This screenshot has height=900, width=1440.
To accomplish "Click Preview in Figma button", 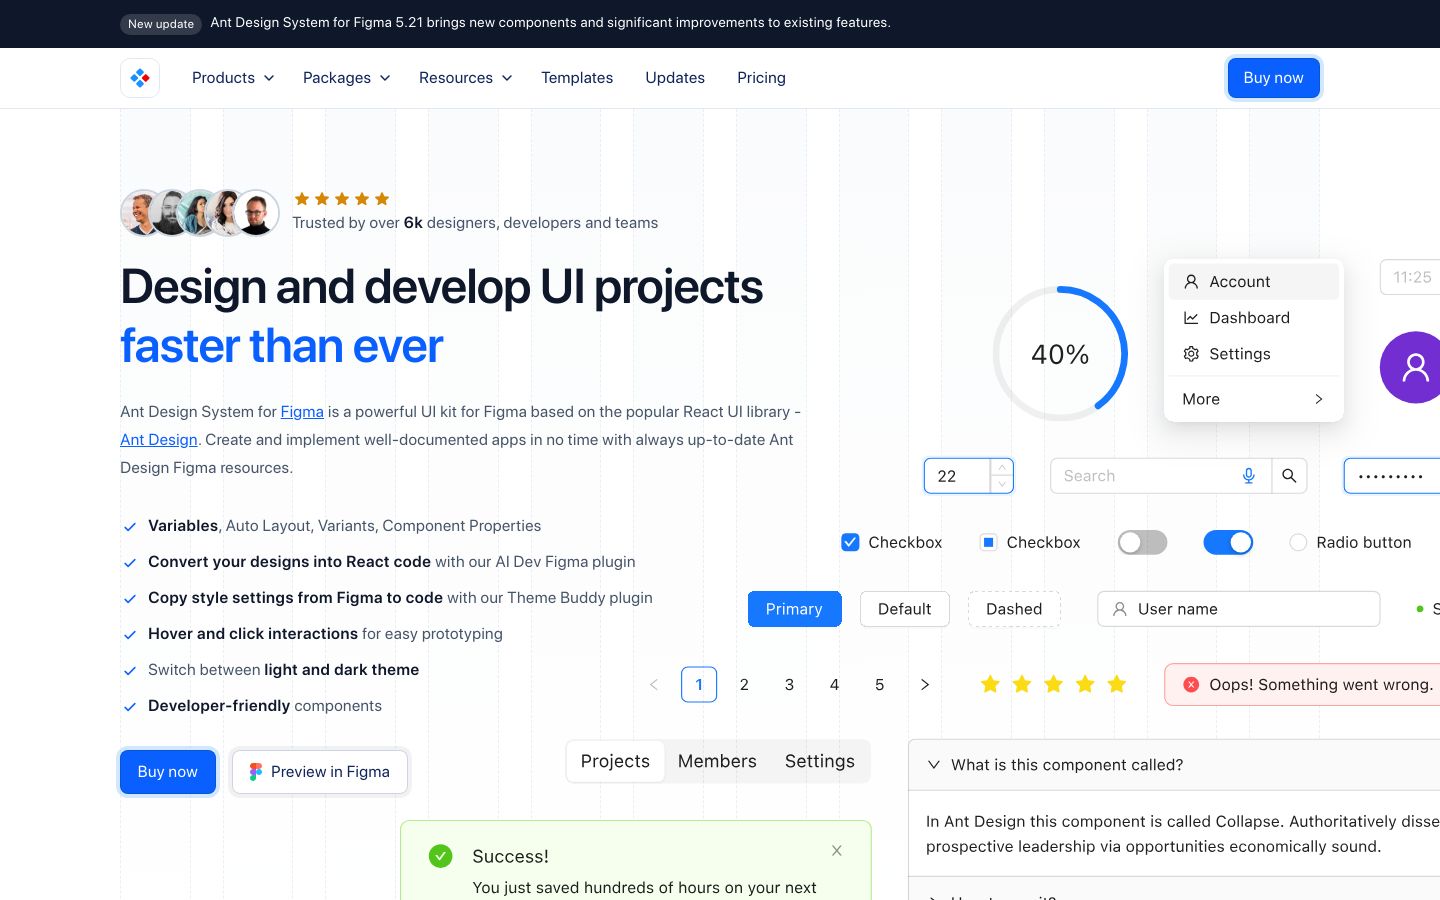I will click(x=320, y=772).
